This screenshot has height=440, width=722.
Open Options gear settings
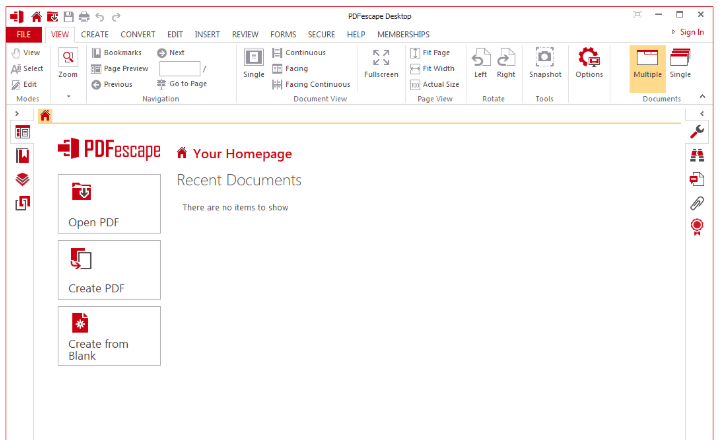(589, 63)
